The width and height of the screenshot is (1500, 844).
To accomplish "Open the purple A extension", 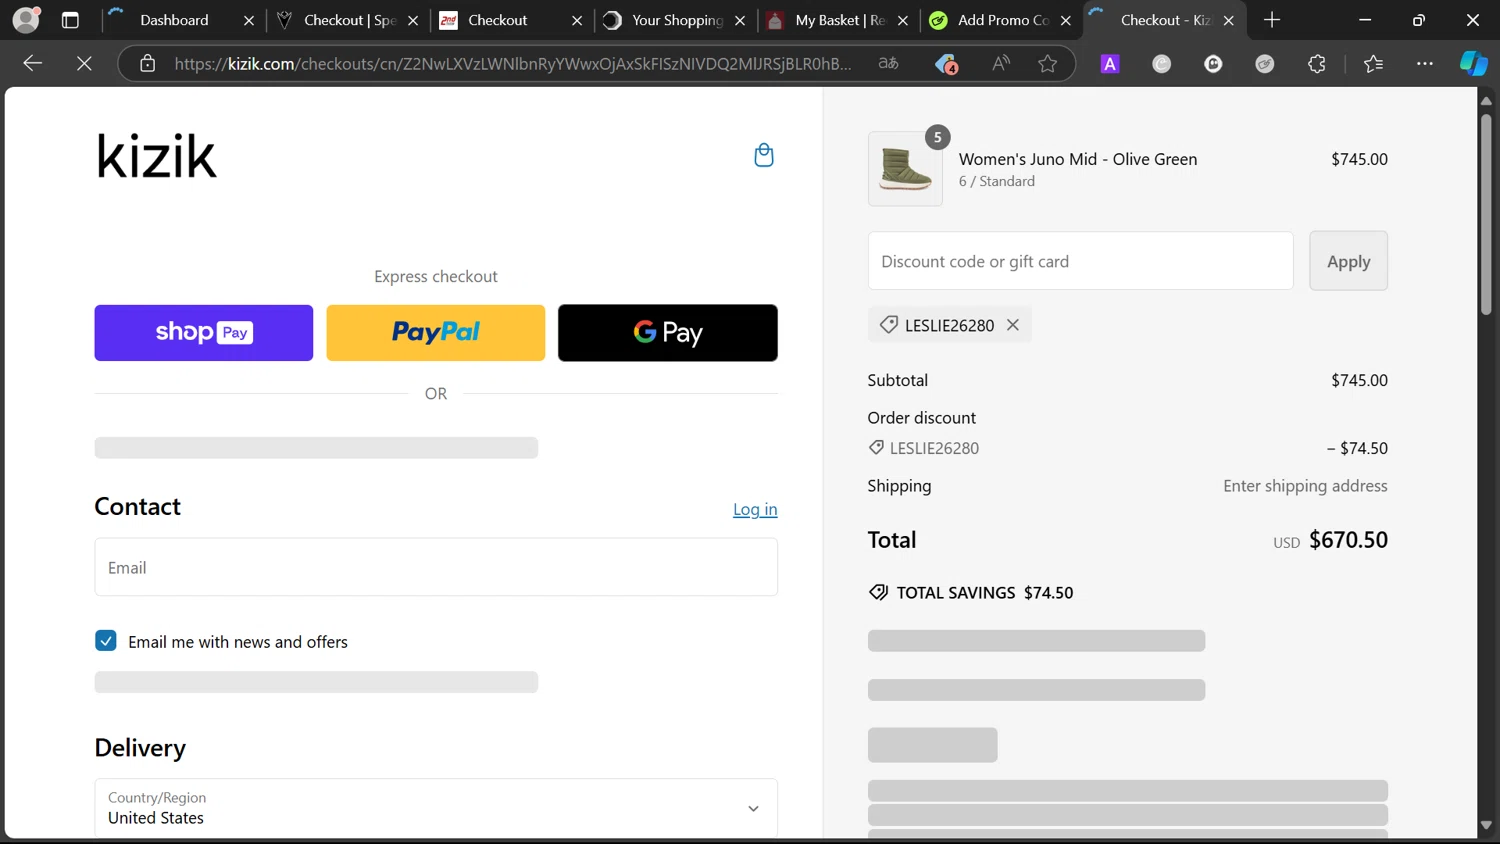I will (1110, 63).
